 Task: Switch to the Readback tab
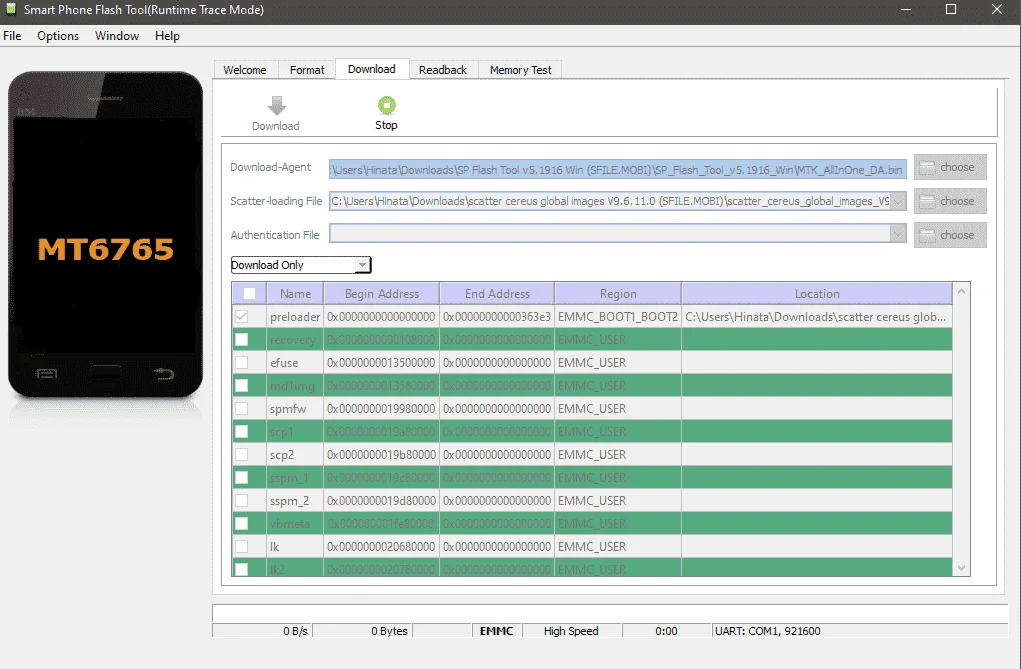tap(443, 70)
